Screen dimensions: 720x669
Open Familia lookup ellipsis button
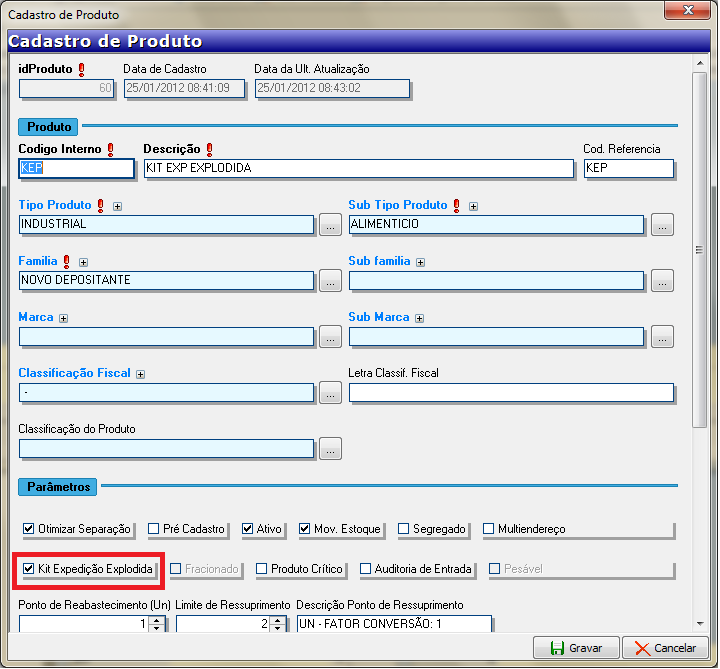tap(330, 281)
